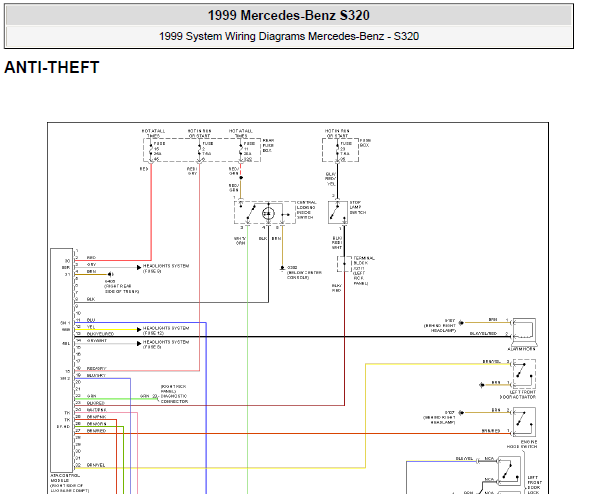
Task: Click the engine hood switch symbol
Action: tap(524, 422)
